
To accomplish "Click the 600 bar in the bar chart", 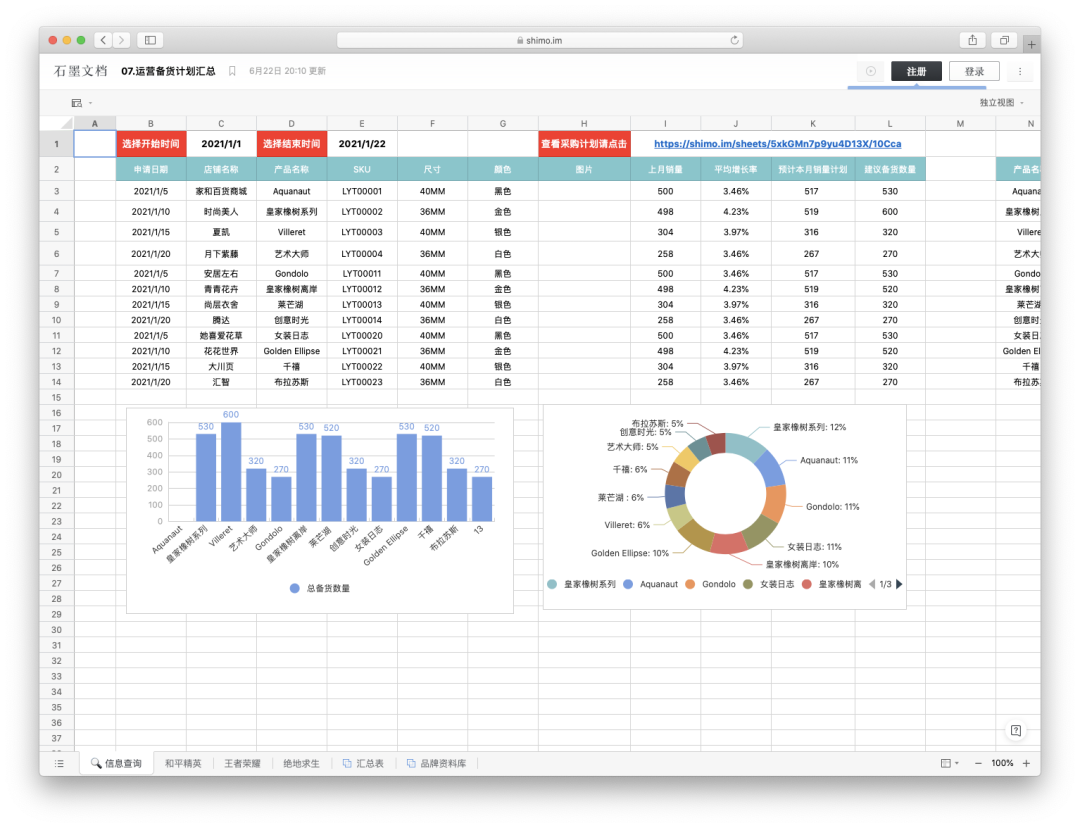I will click(x=231, y=472).
